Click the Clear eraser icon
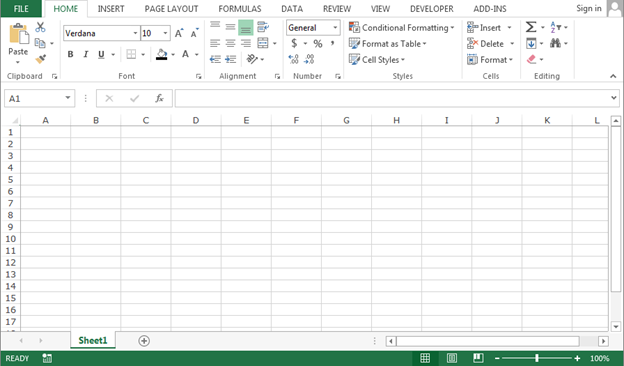Screen dimensions: 624x366 point(531,59)
